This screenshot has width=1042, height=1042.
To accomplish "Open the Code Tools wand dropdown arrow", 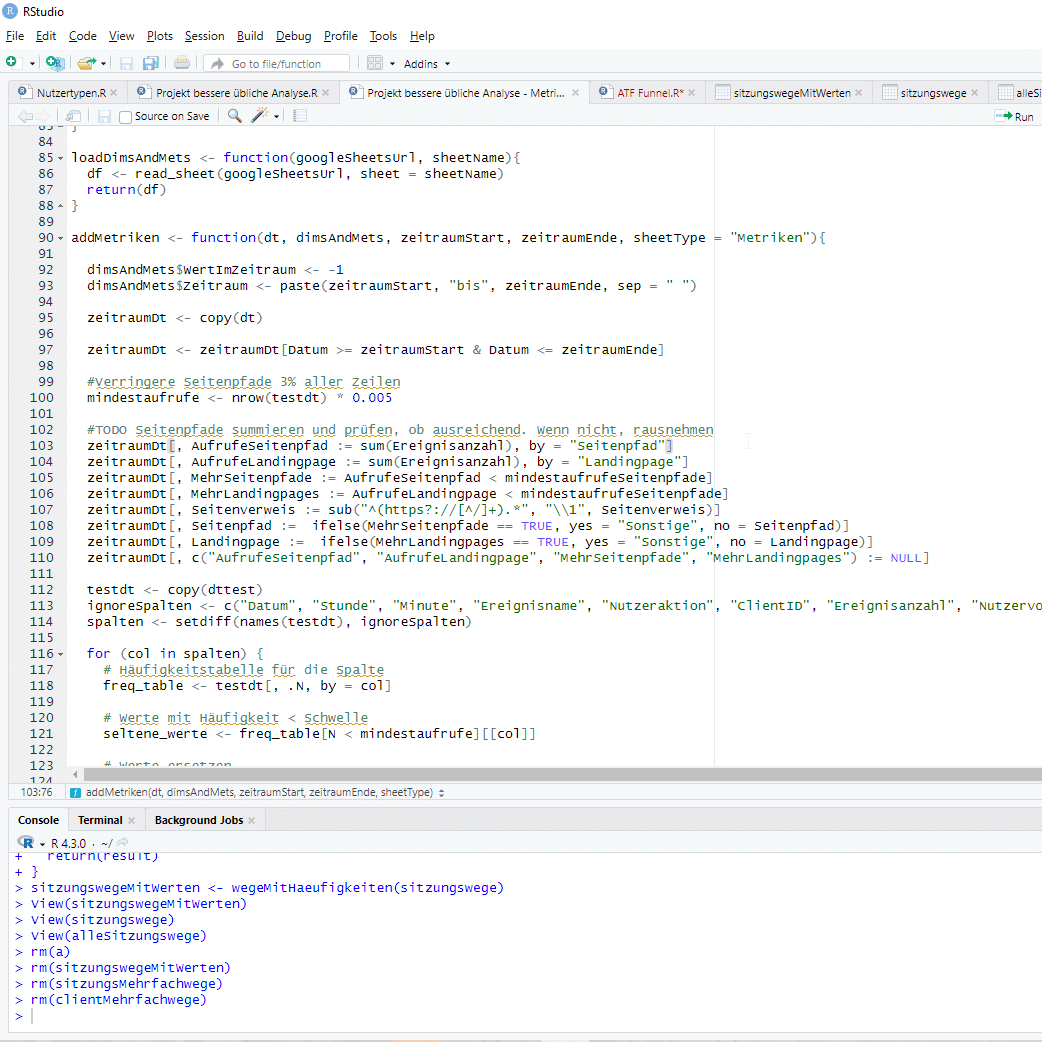I will 276,117.
